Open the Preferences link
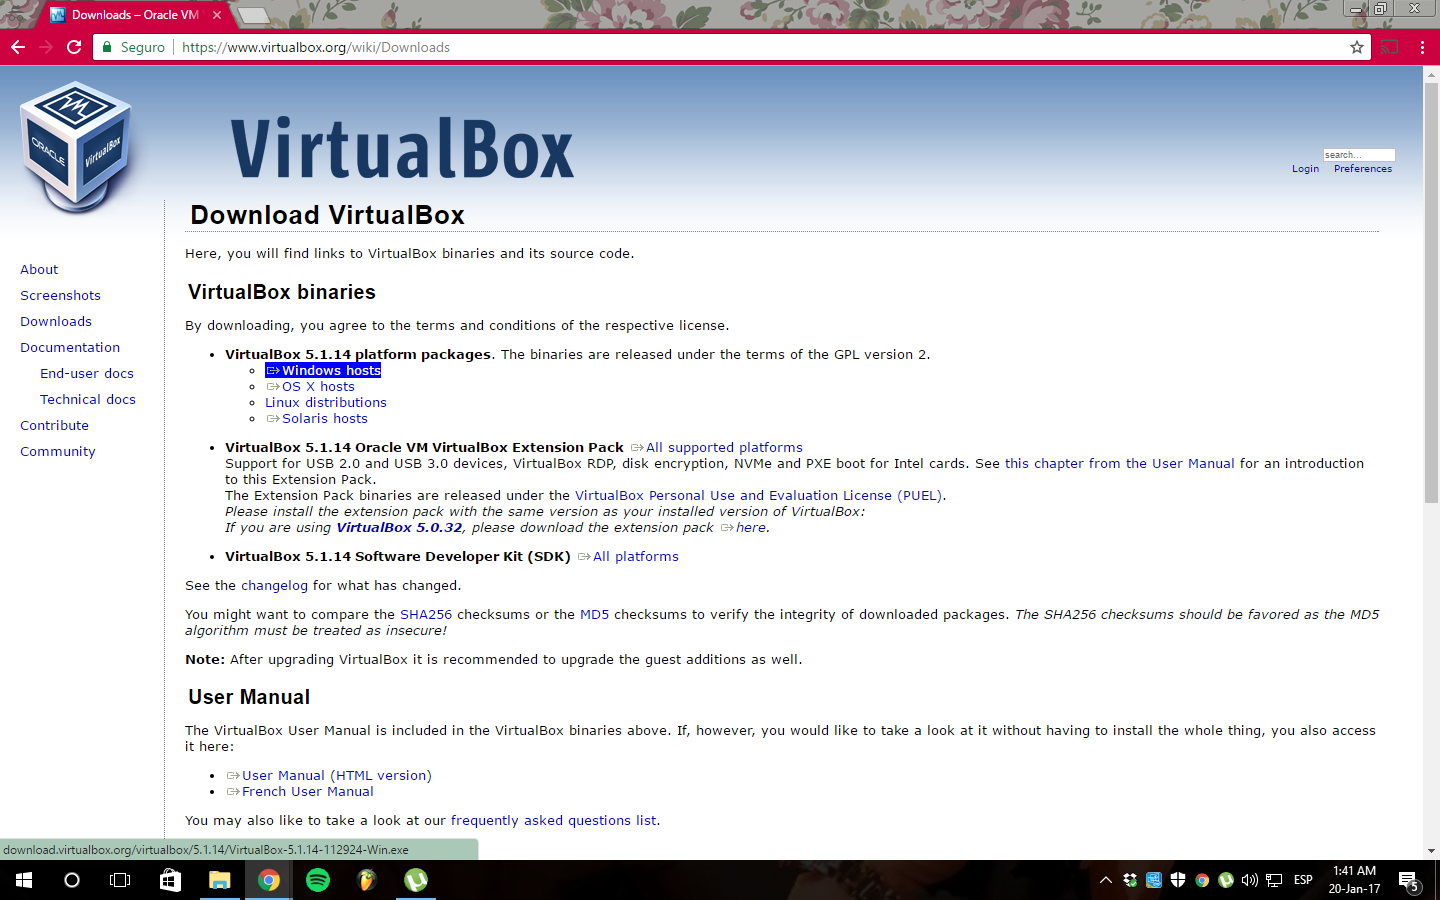 tap(1362, 169)
